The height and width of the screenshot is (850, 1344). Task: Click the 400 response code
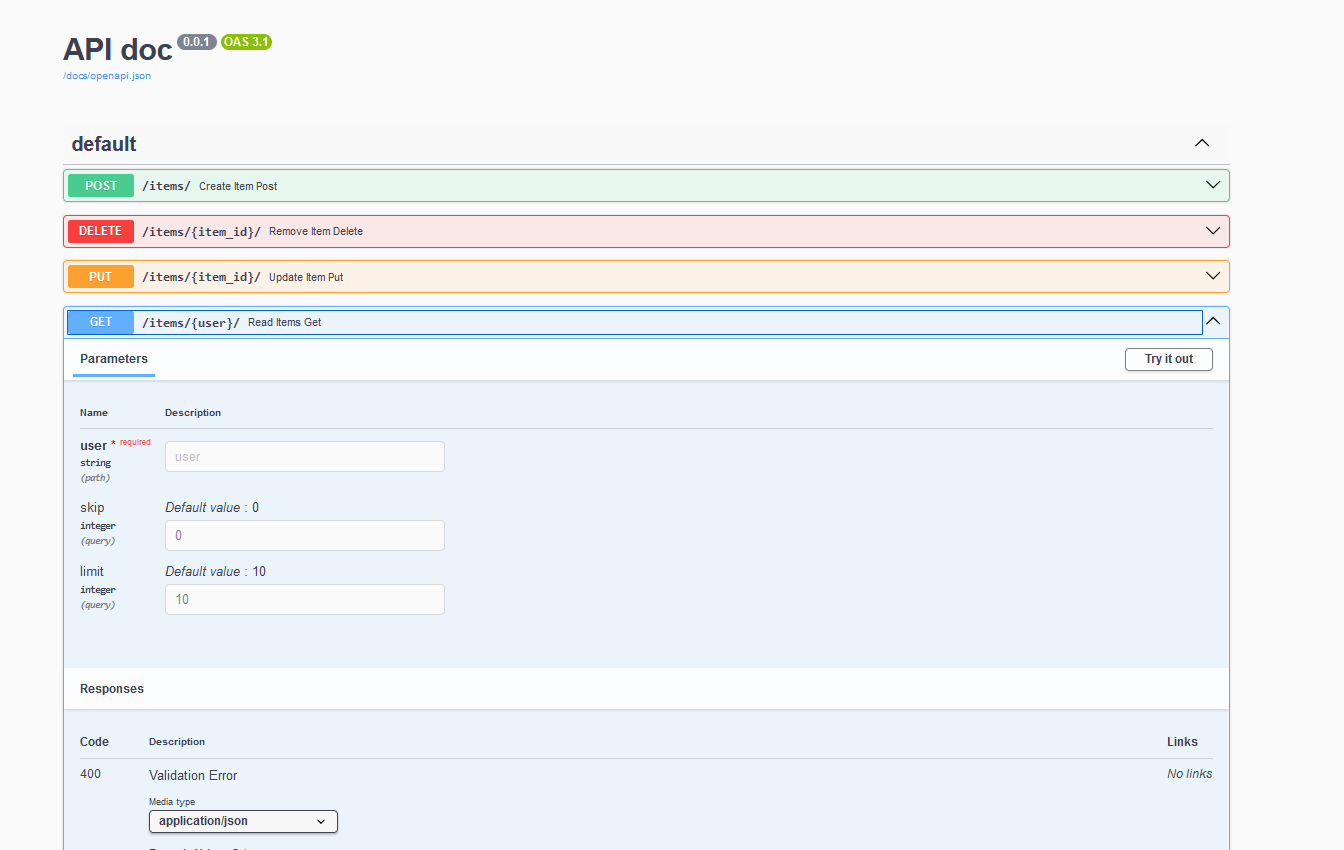(x=90, y=775)
